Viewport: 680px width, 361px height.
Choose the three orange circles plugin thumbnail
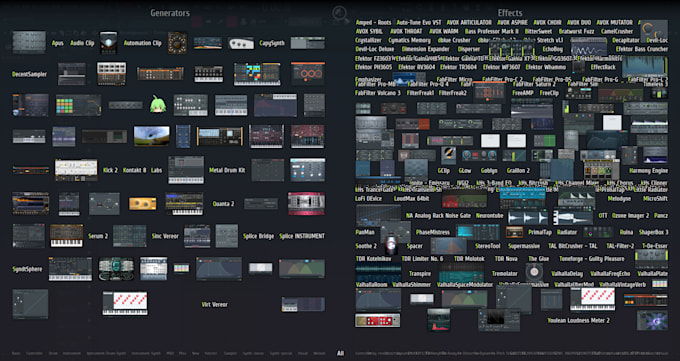point(308,74)
